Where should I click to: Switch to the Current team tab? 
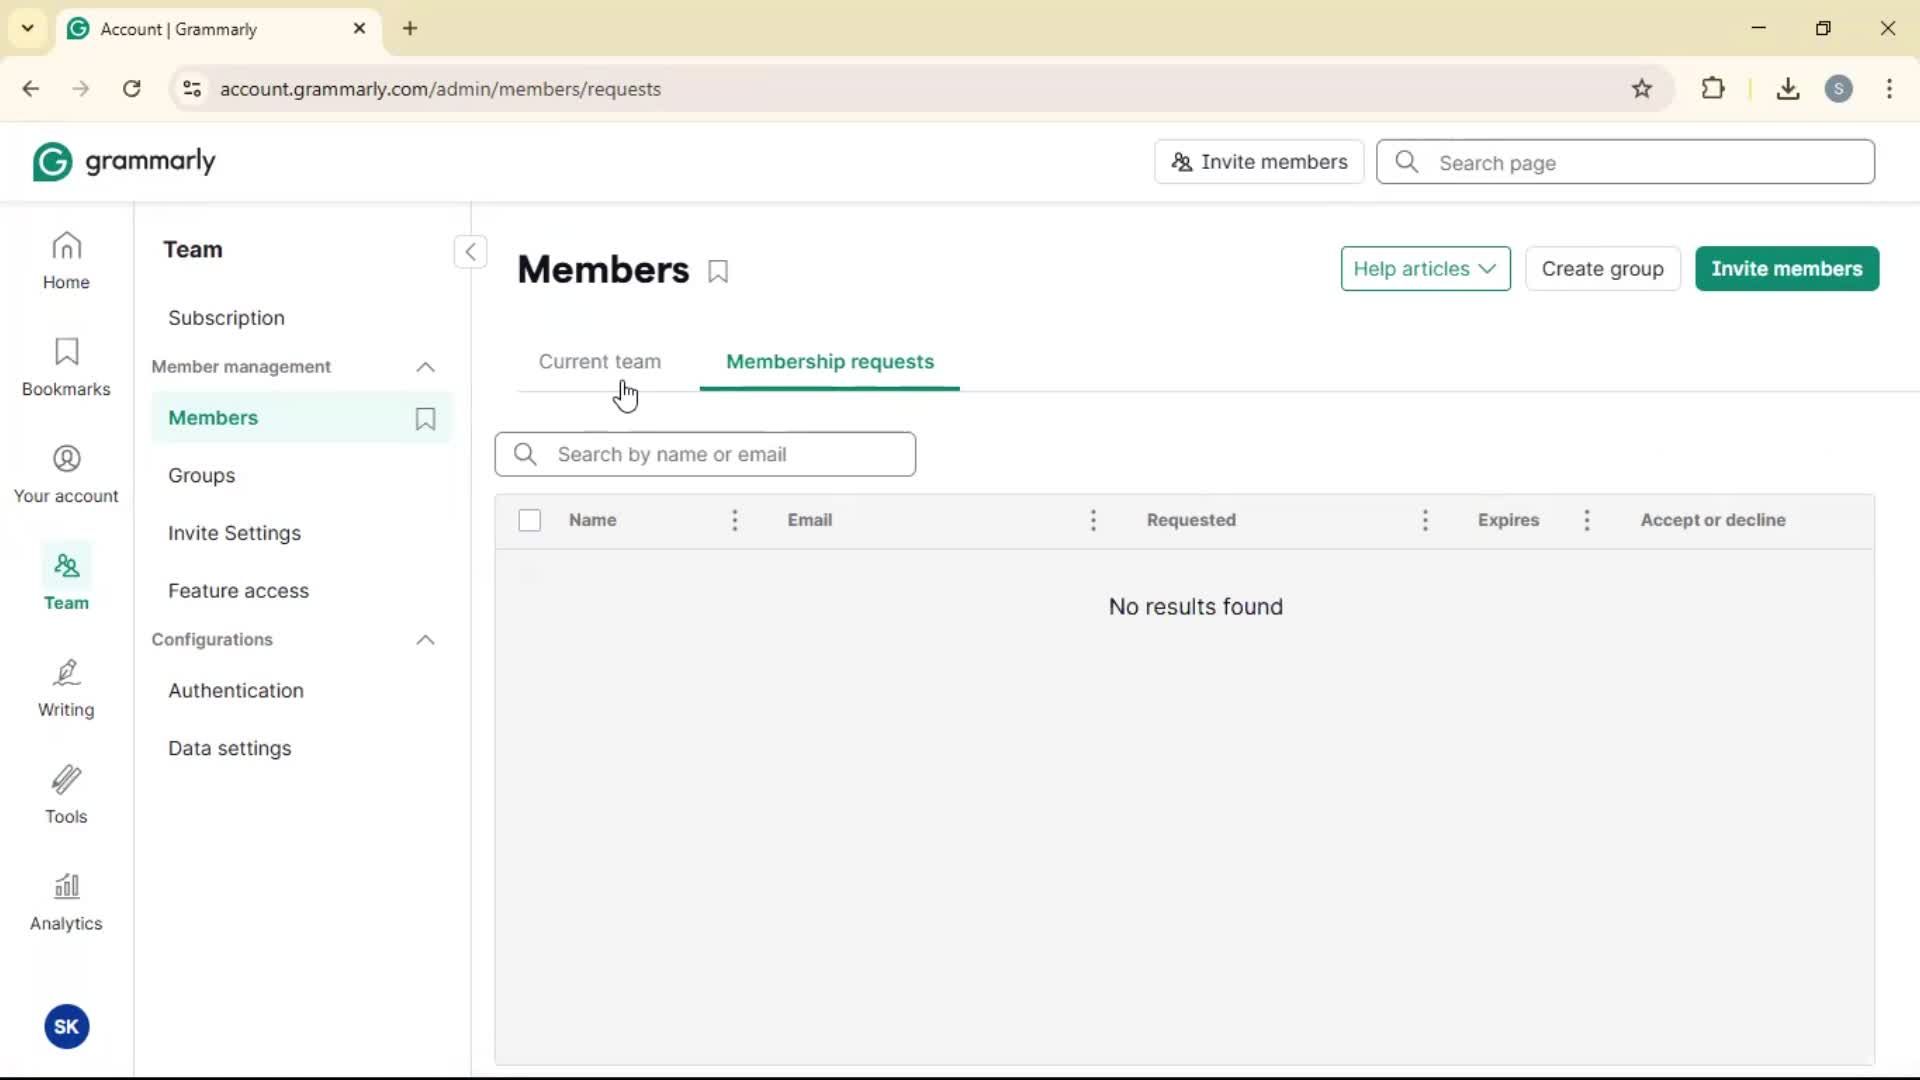click(x=599, y=362)
